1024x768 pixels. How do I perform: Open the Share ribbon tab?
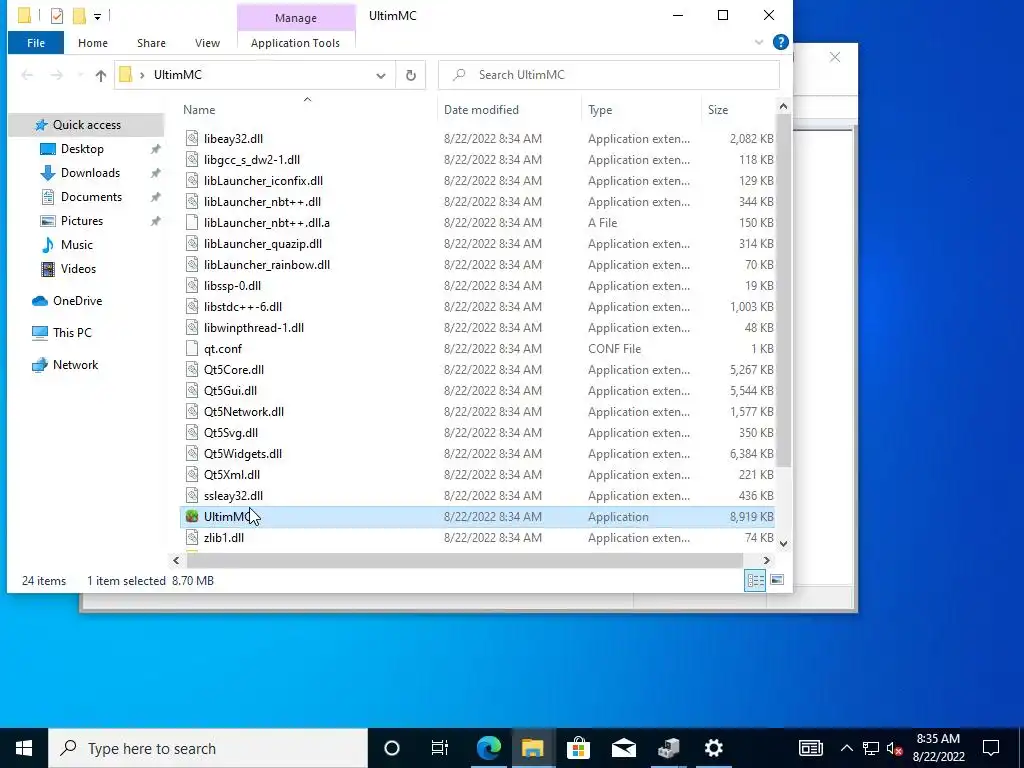click(151, 43)
